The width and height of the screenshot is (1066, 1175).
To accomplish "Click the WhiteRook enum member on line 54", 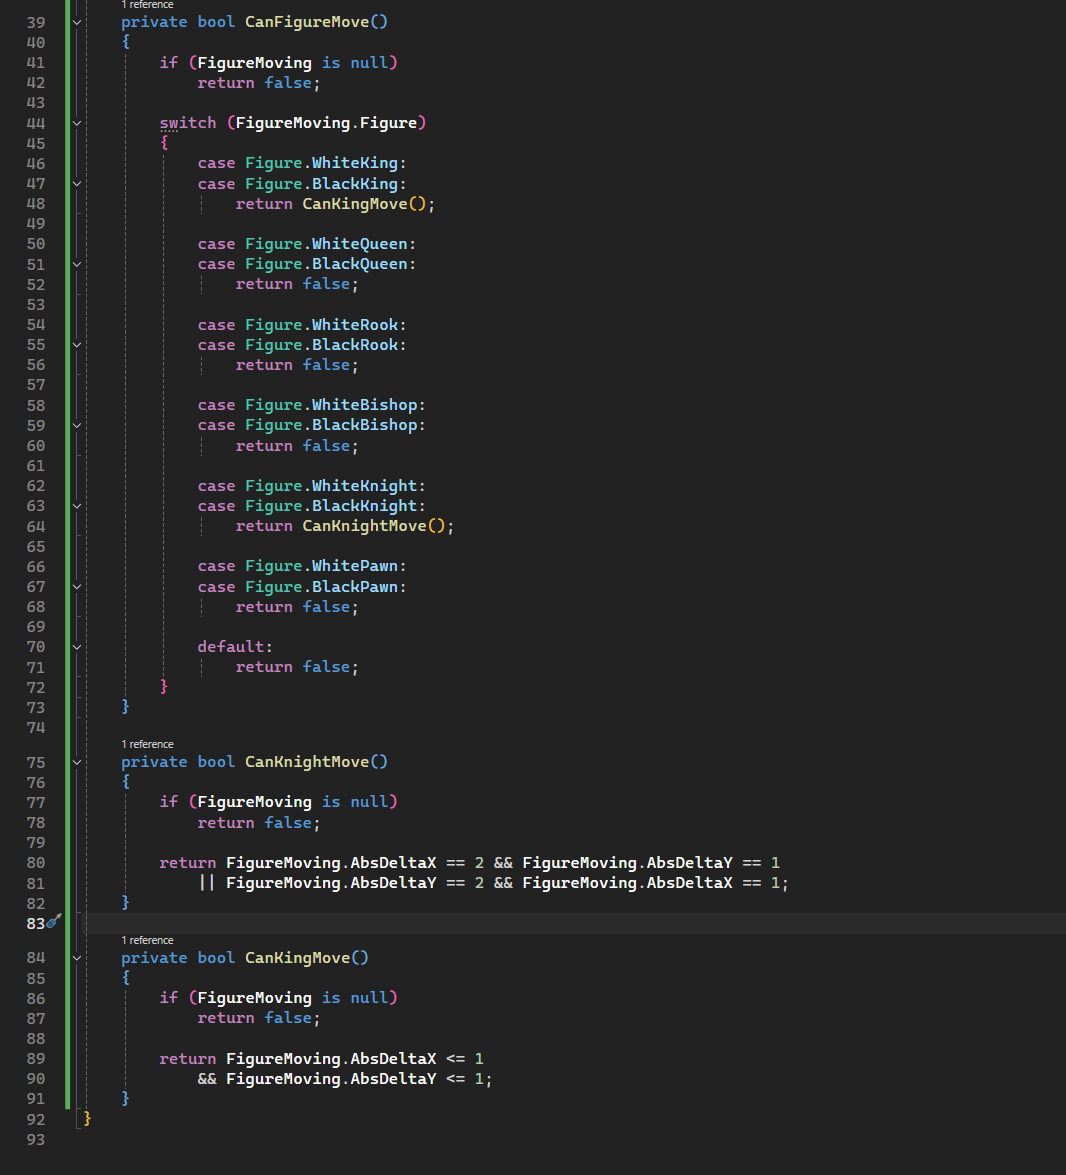I will click(354, 324).
